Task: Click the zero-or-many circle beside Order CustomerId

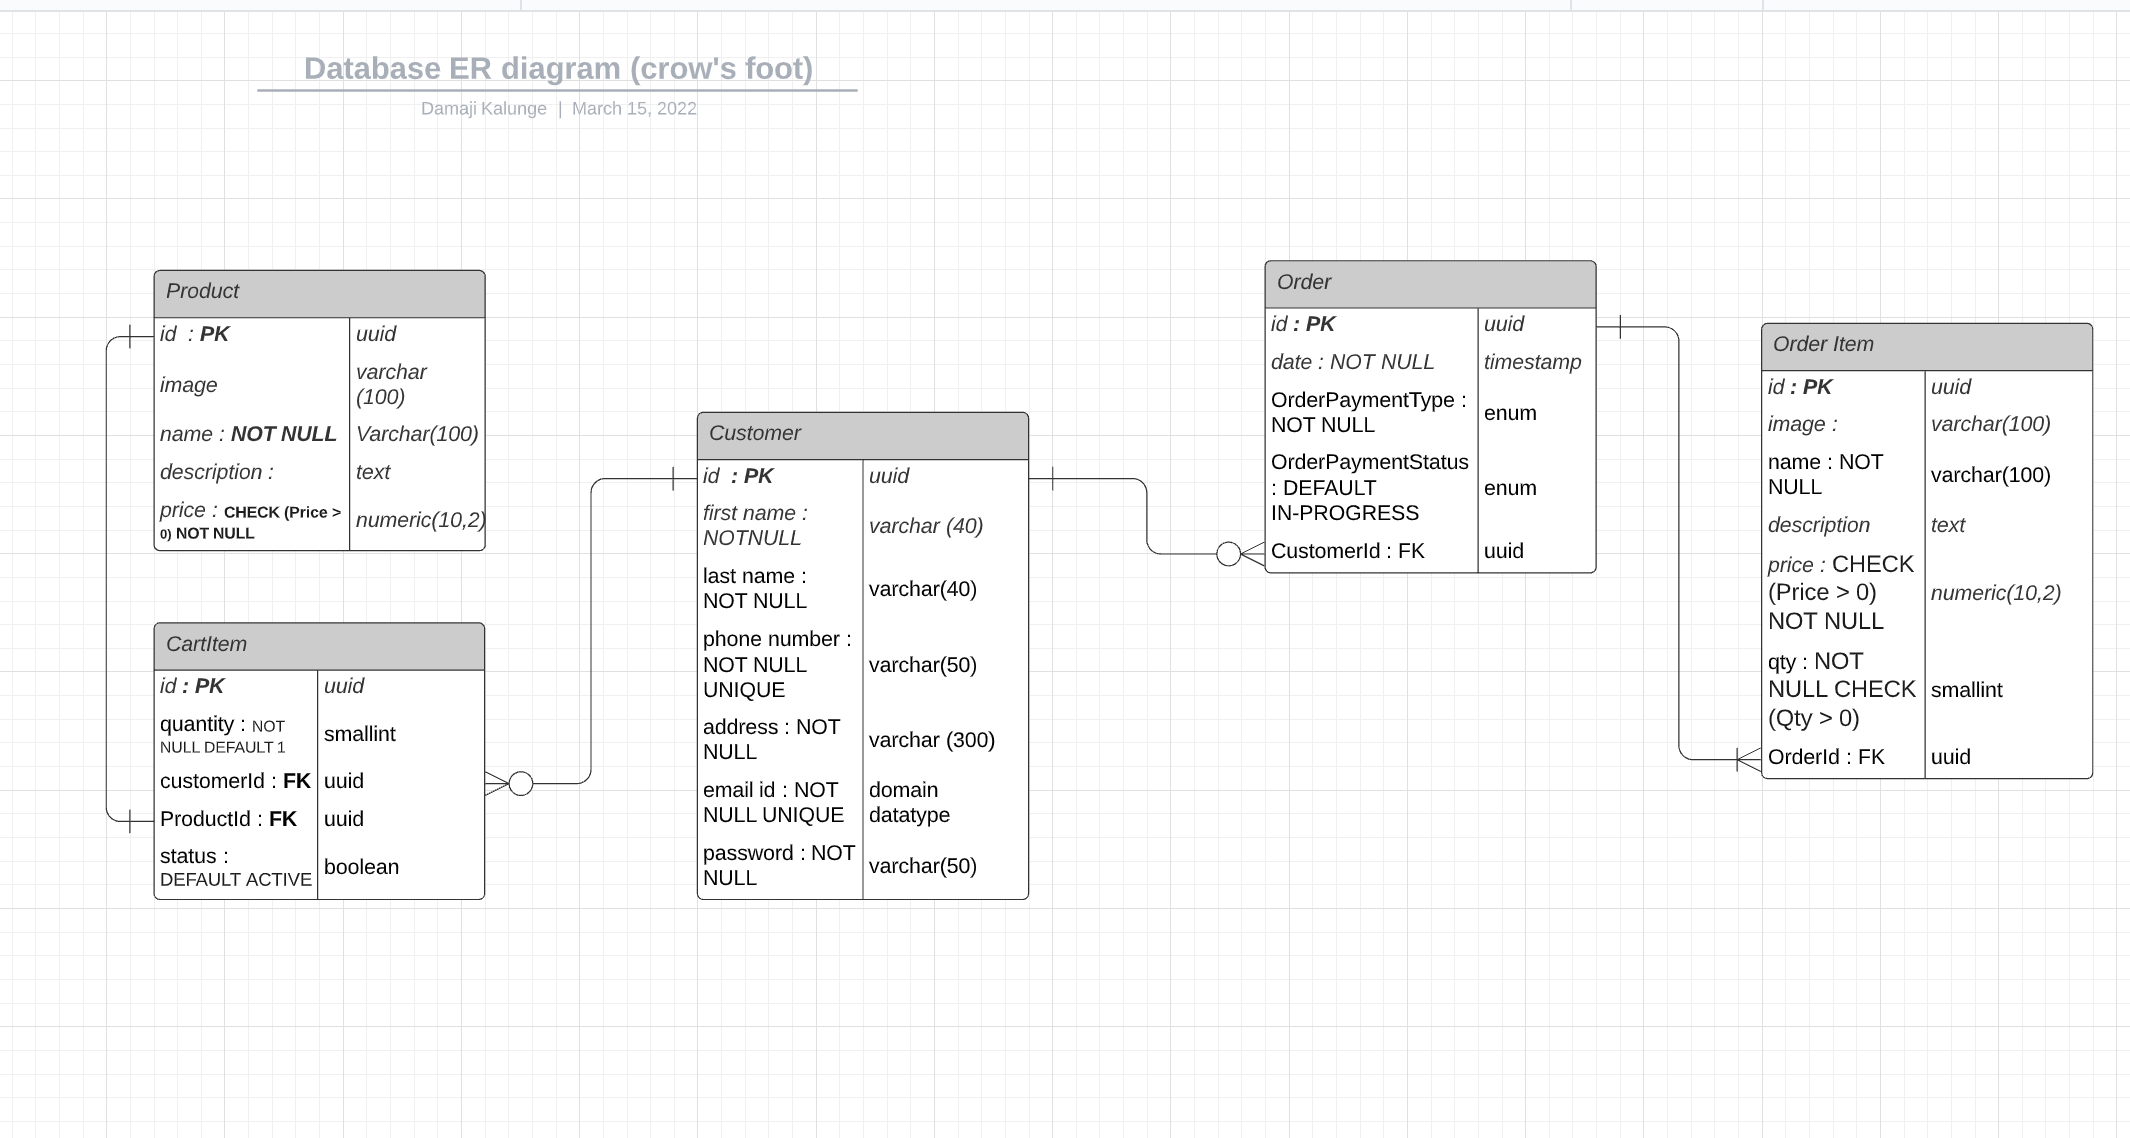Action: pyautogui.click(x=1228, y=553)
